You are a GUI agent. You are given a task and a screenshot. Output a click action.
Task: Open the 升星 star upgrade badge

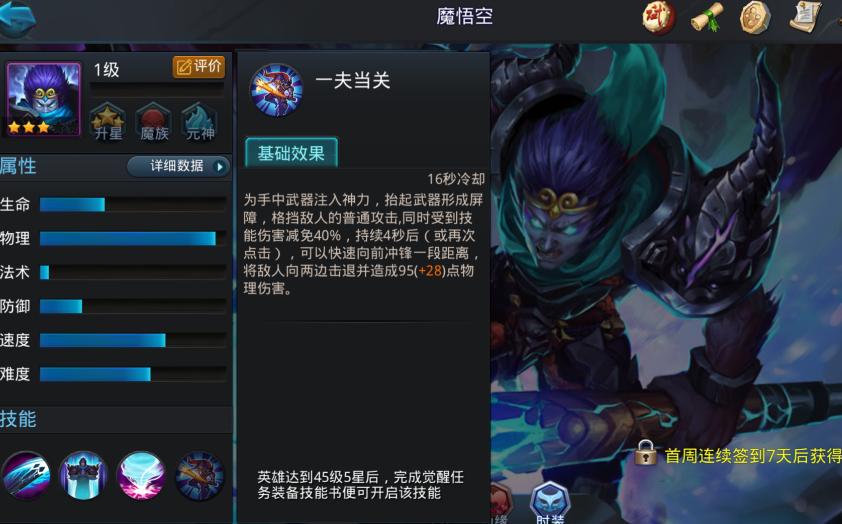(x=108, y=122)
